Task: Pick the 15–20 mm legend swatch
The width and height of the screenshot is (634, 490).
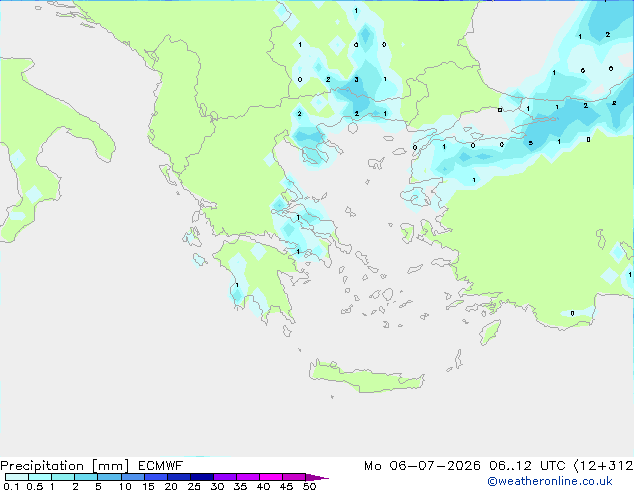Action: (155, 477)
